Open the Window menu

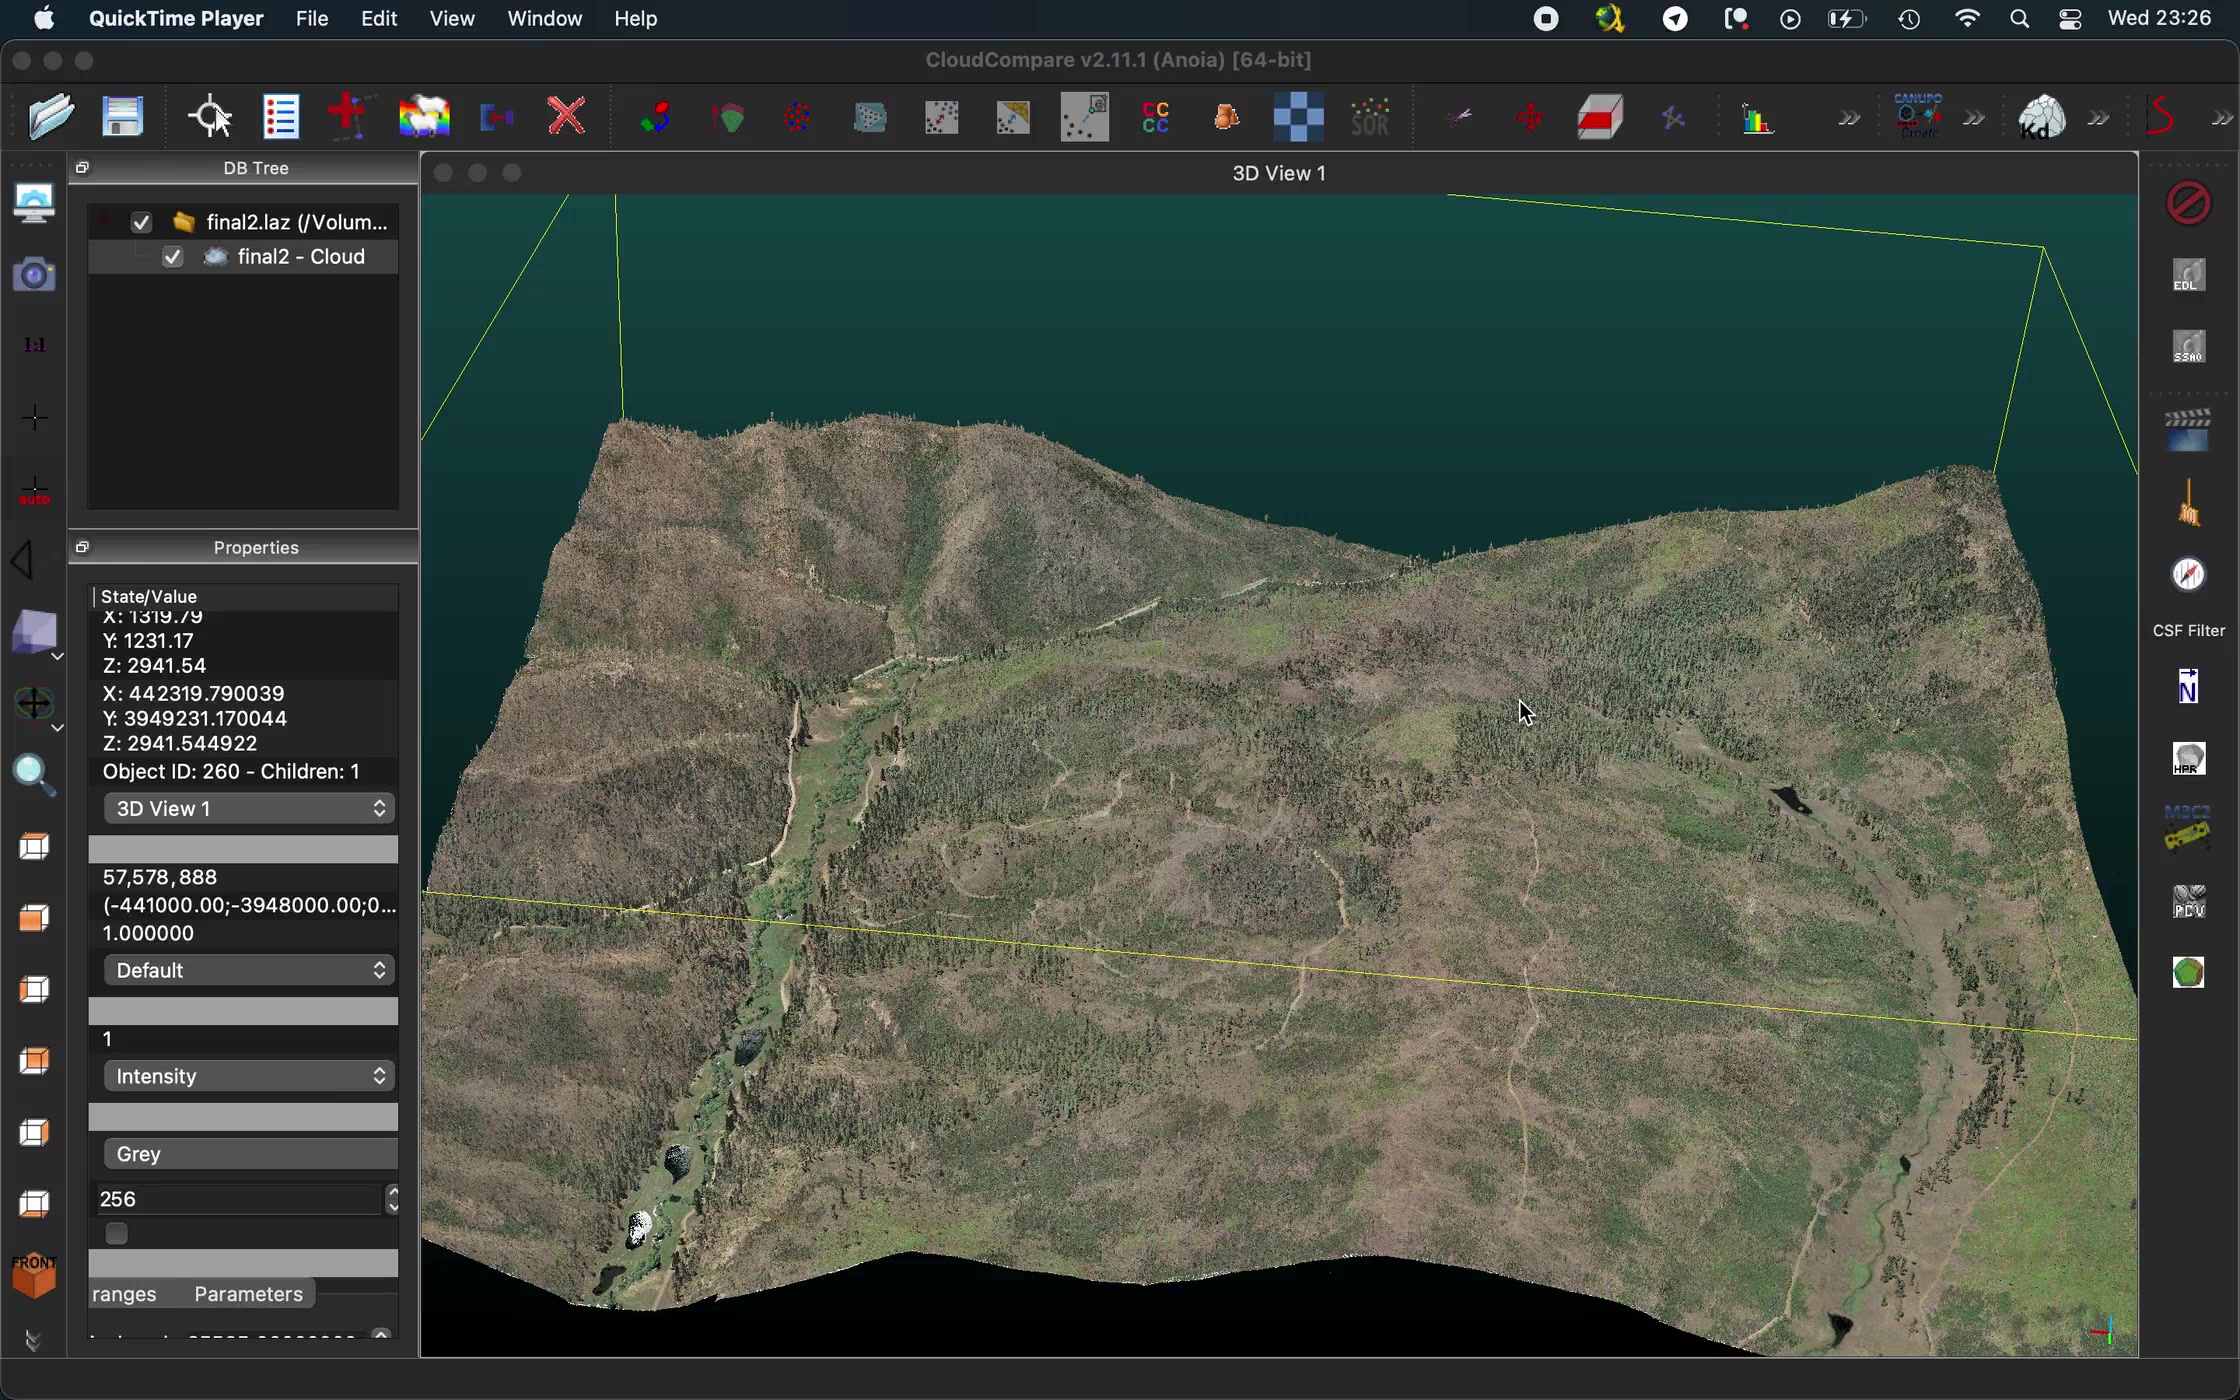[544, 19]
